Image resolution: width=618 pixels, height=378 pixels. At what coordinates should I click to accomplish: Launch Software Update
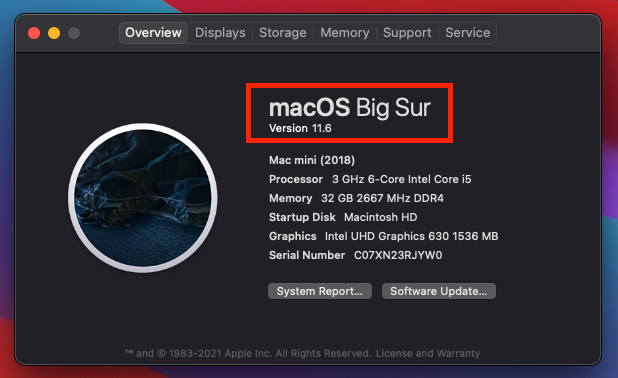tap(439, 291)
